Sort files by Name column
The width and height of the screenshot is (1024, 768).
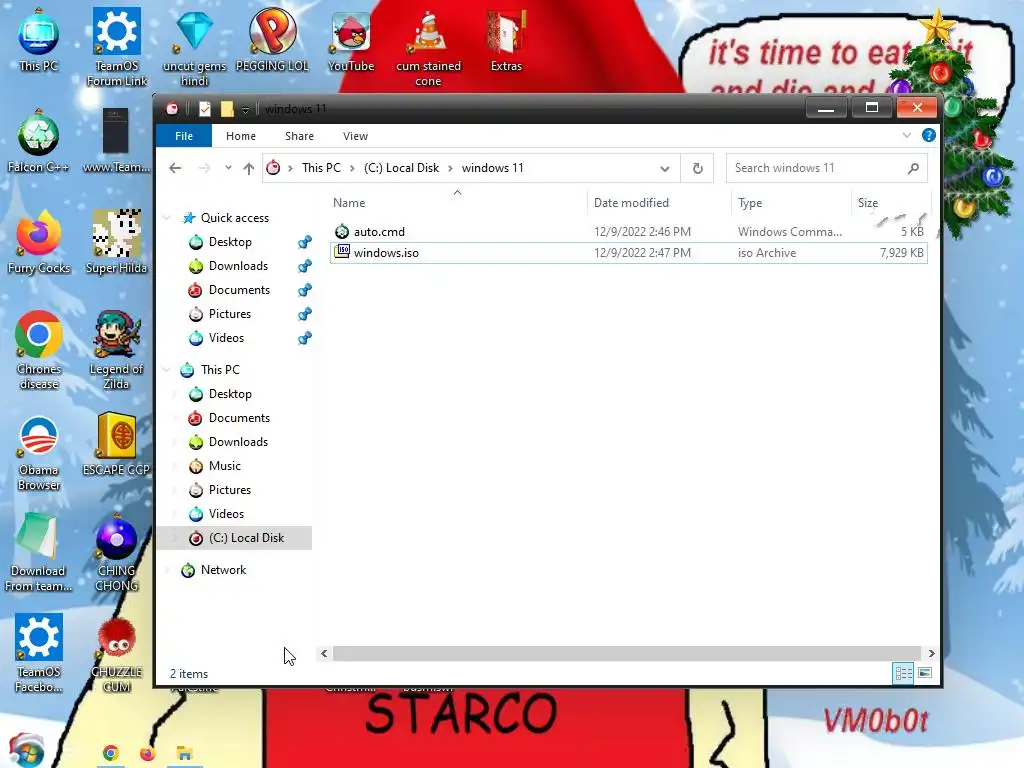coord(457,202)
